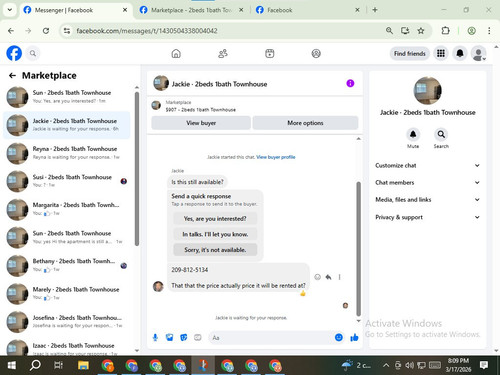Click the notifications bell in header
Viewport: 500px width, 375px height.
point(460,53)
